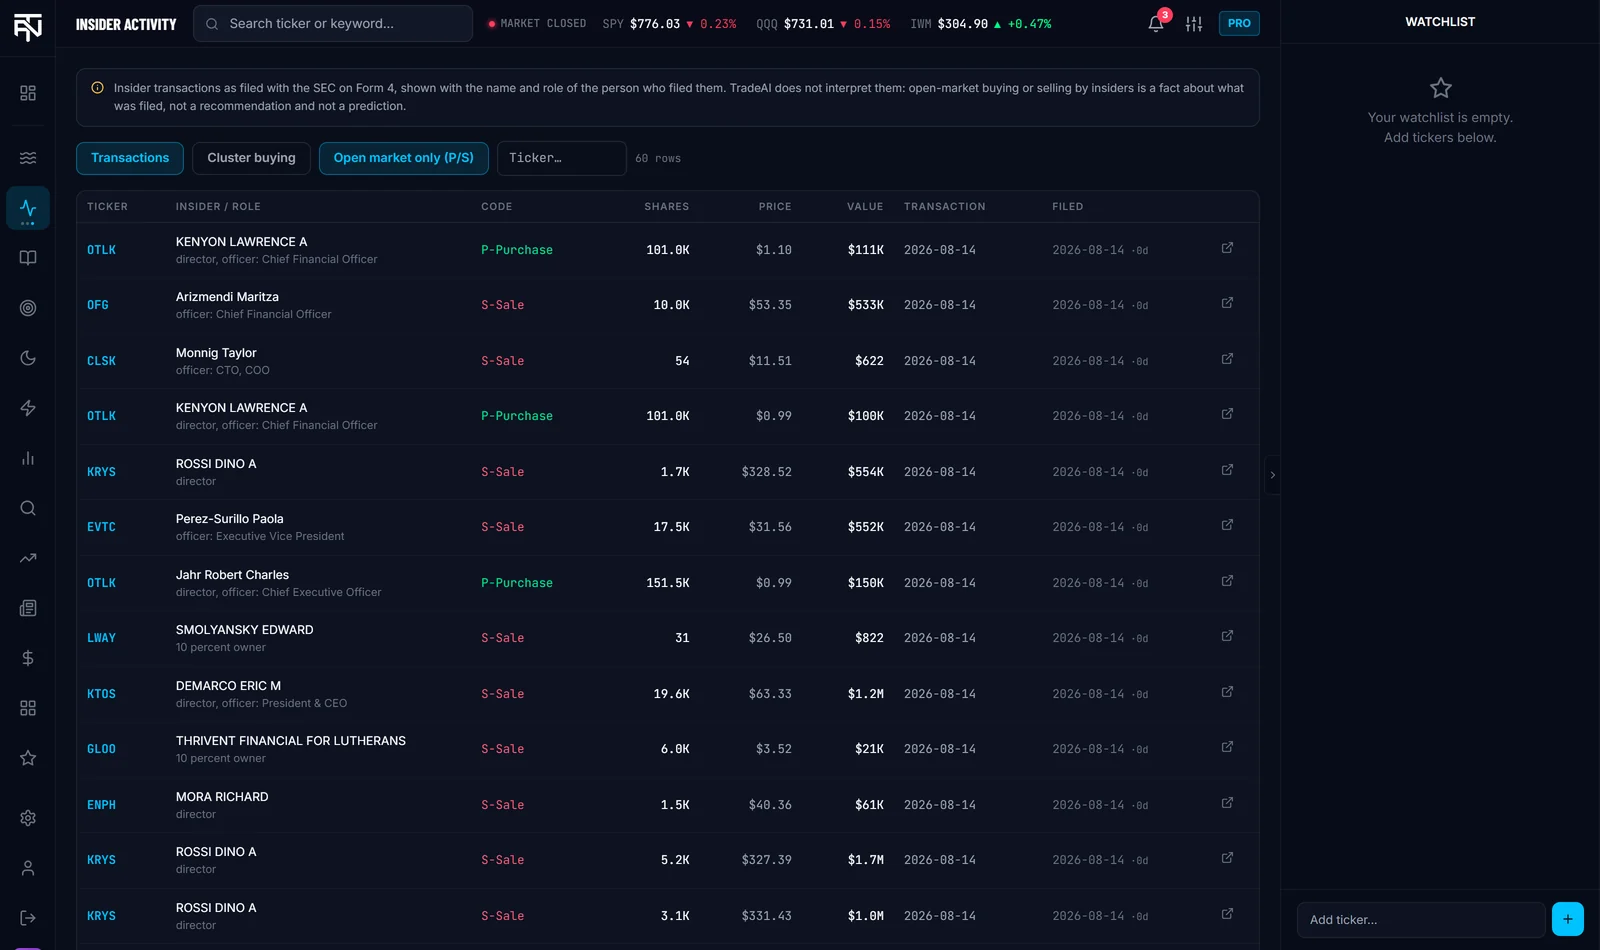Select insider name Perez-Surillo Paola
This screenshot has height=950, width=1600.
click(x=230, y=518)
